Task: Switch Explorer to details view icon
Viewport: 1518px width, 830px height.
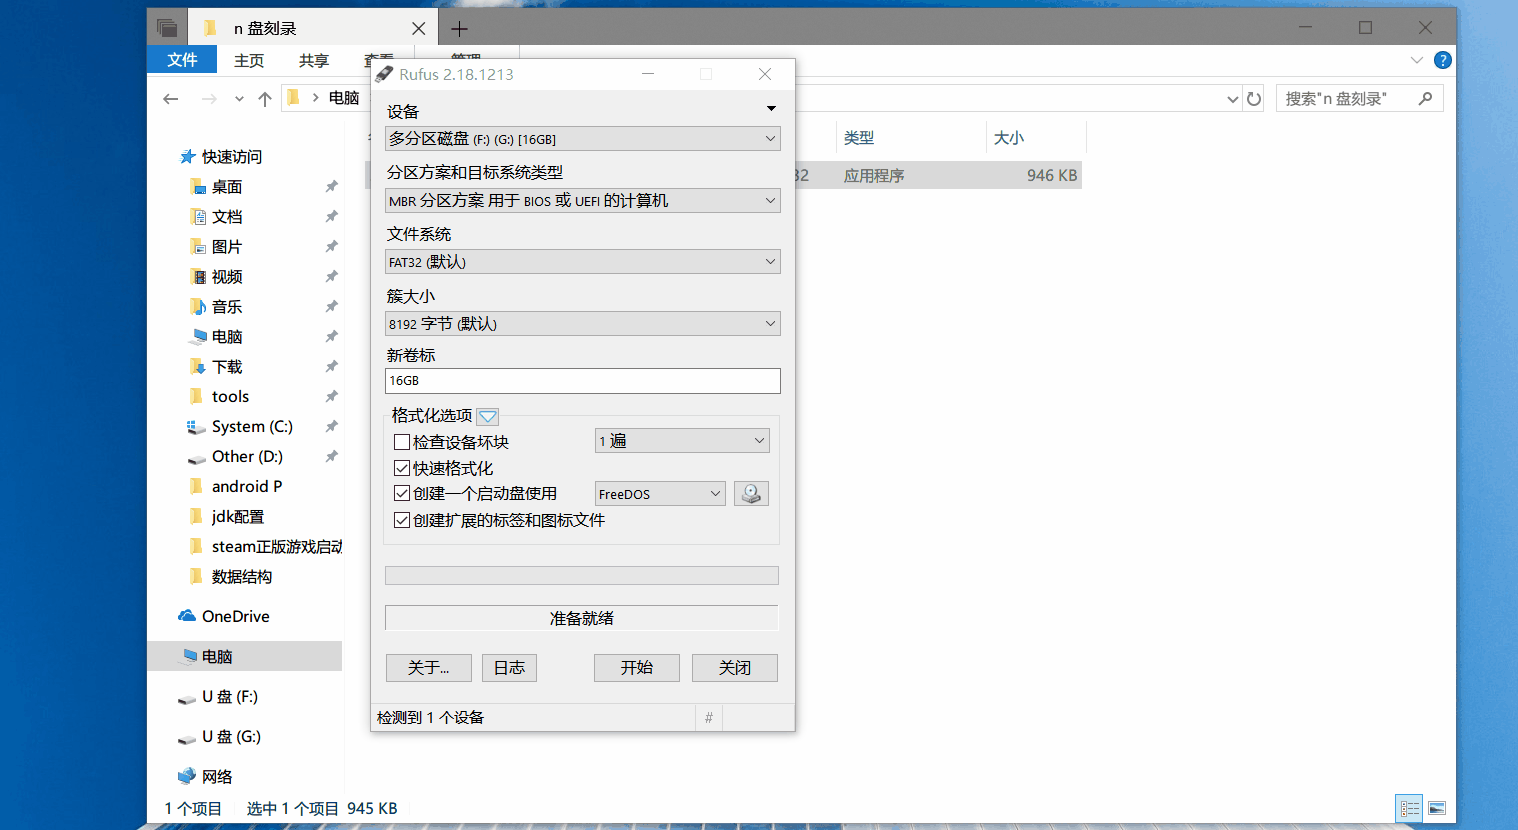Action: pyautogui.click(x=1409, y=808)
